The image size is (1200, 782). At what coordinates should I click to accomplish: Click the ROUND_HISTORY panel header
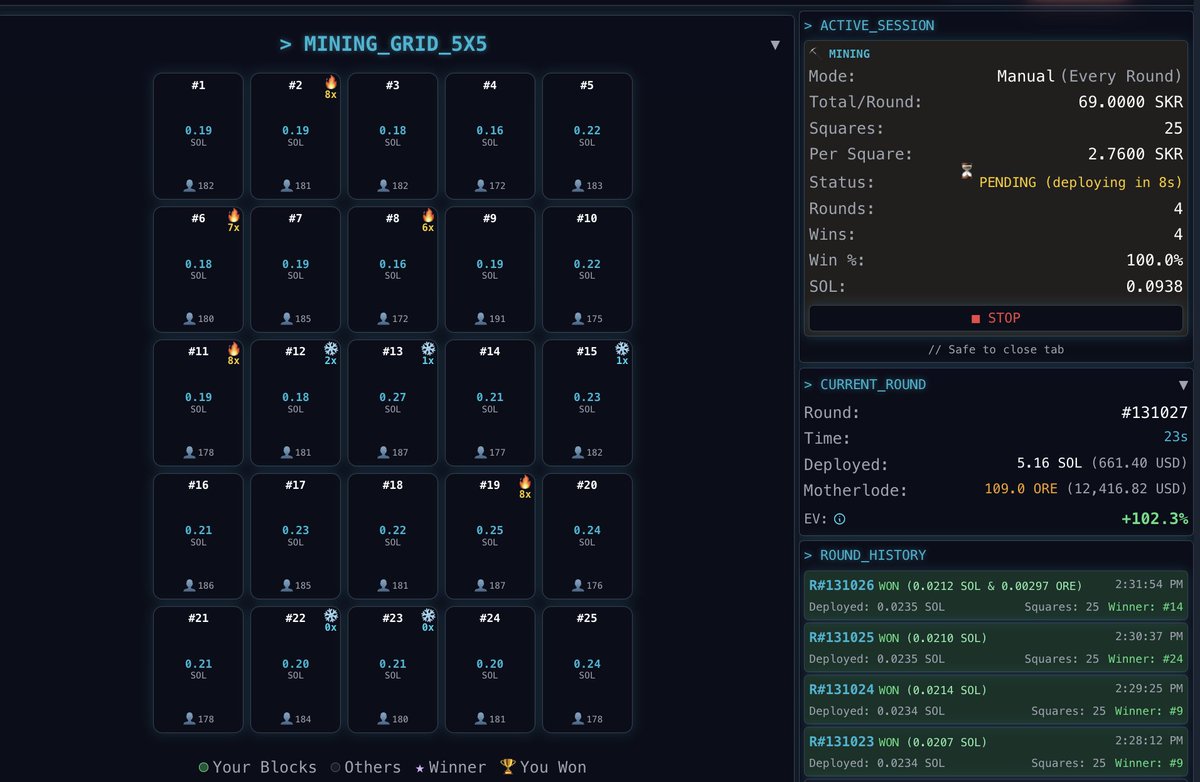(864, 555)
